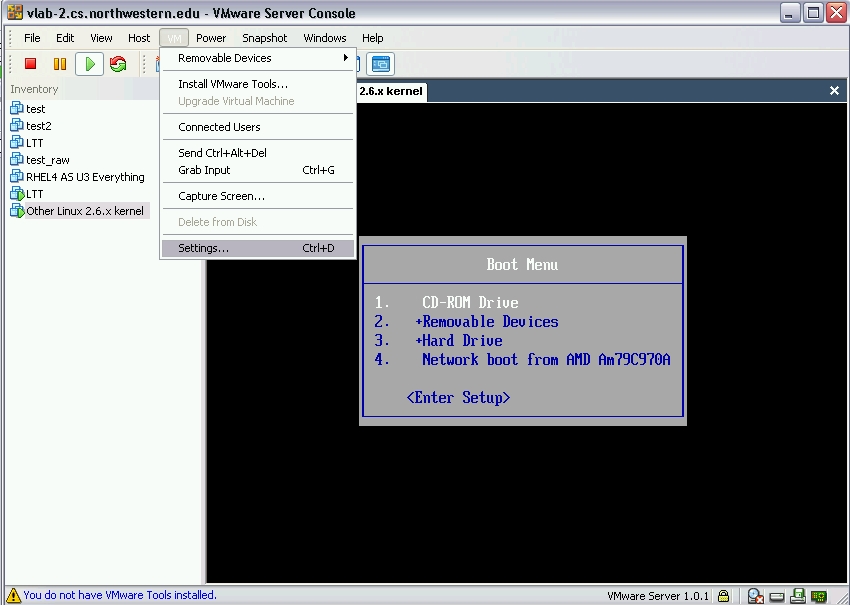Open the Power menu
850x605 pixels.
pos(211,38)
